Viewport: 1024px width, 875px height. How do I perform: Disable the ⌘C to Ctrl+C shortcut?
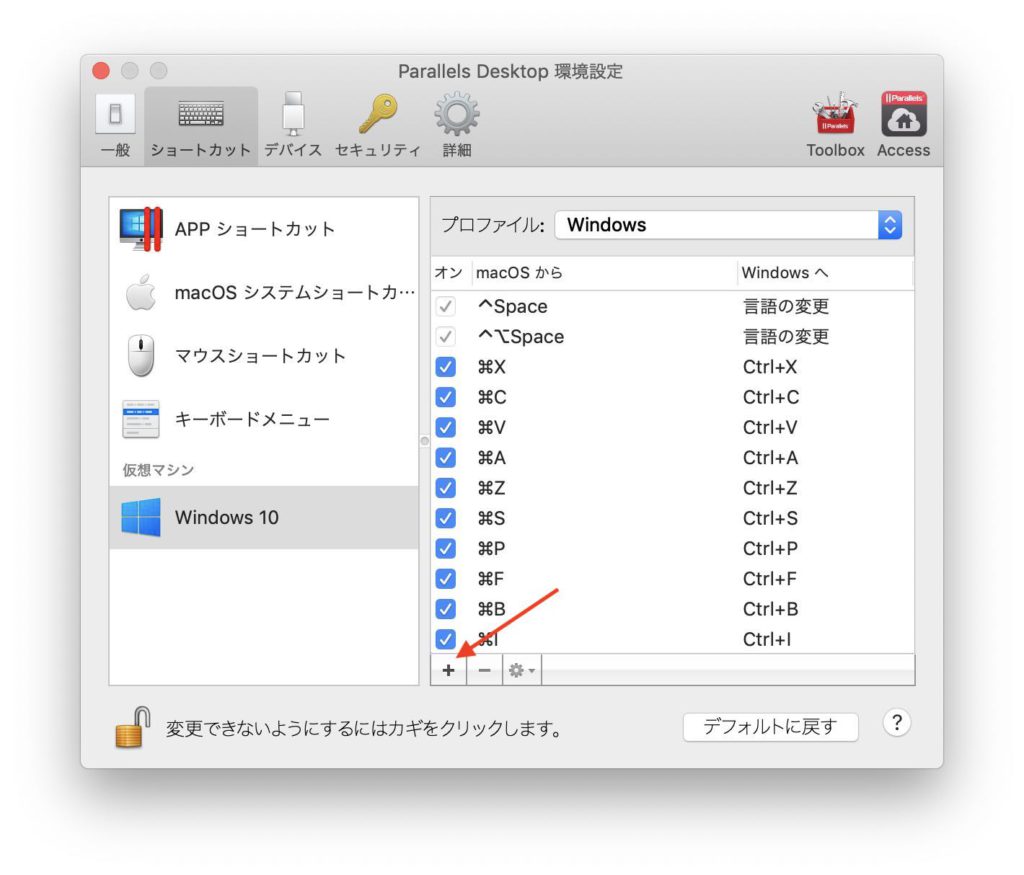click(445, 397)
